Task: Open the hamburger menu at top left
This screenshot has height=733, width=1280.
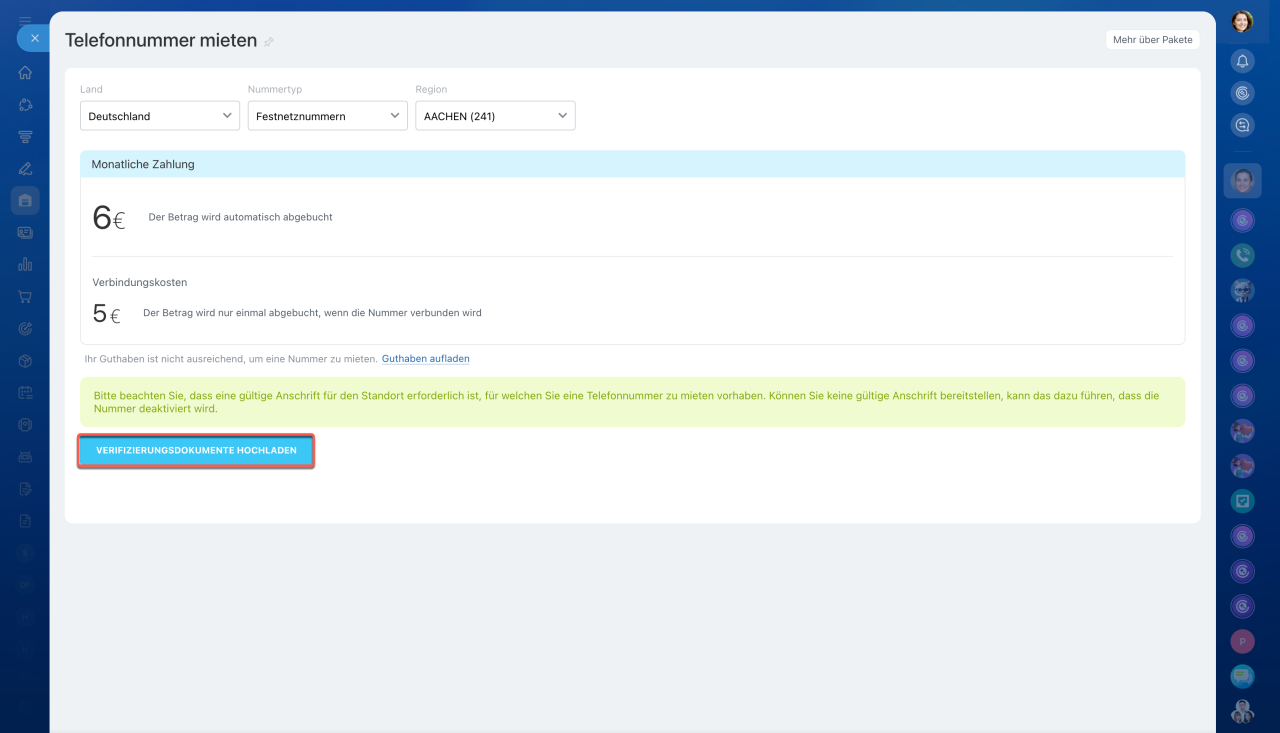Action: tap(25, 20)
